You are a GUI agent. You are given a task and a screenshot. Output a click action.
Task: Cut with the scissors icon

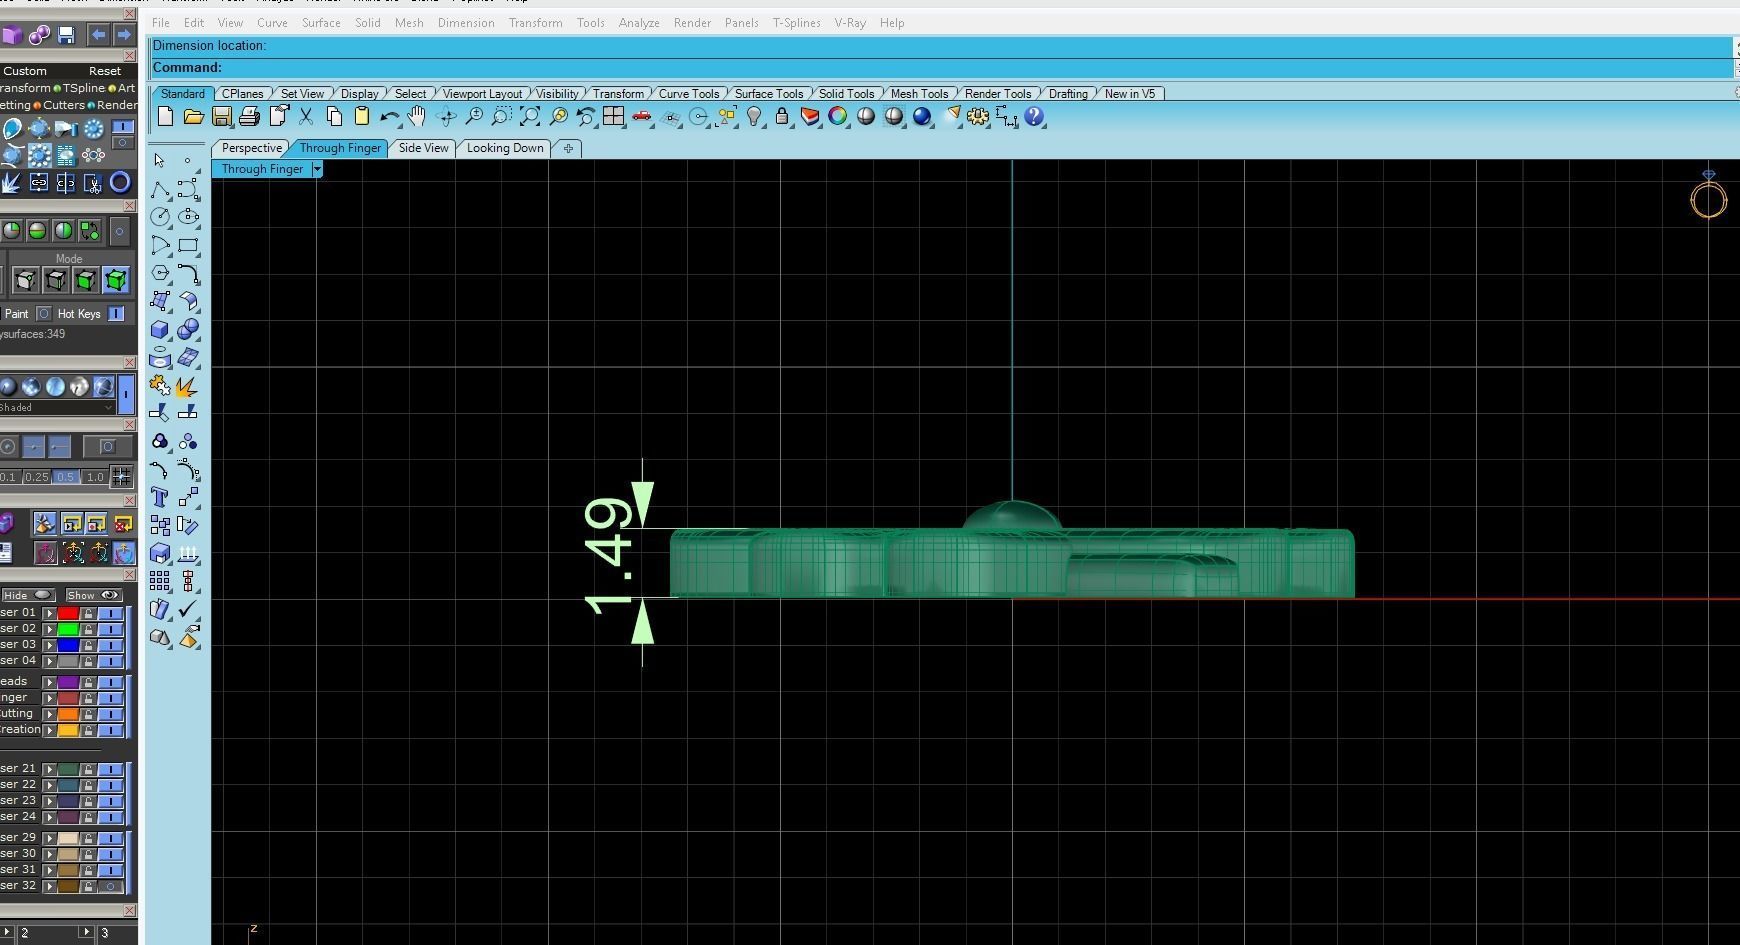pos(306,117)
